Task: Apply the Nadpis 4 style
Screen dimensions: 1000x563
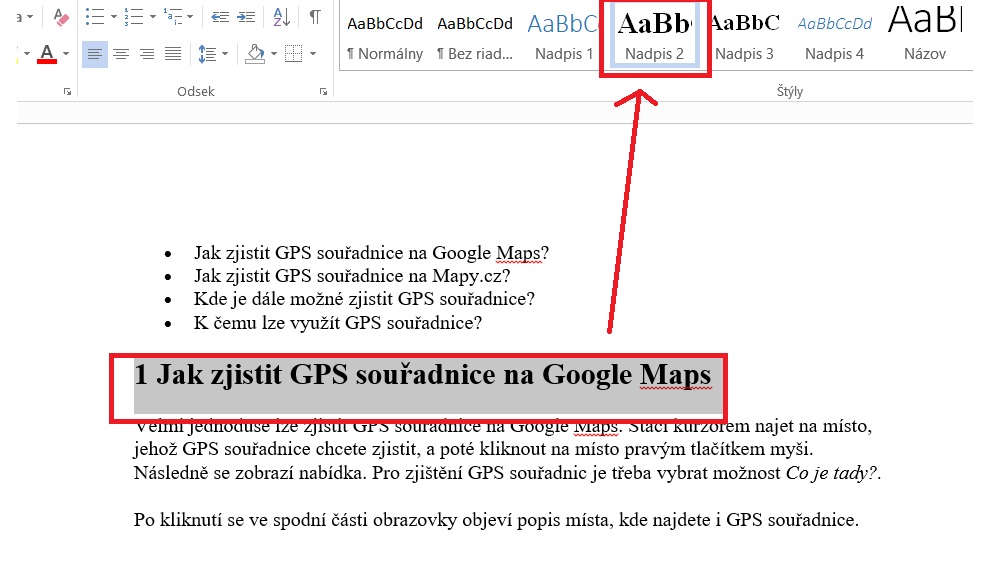Action: click(834, 37)
